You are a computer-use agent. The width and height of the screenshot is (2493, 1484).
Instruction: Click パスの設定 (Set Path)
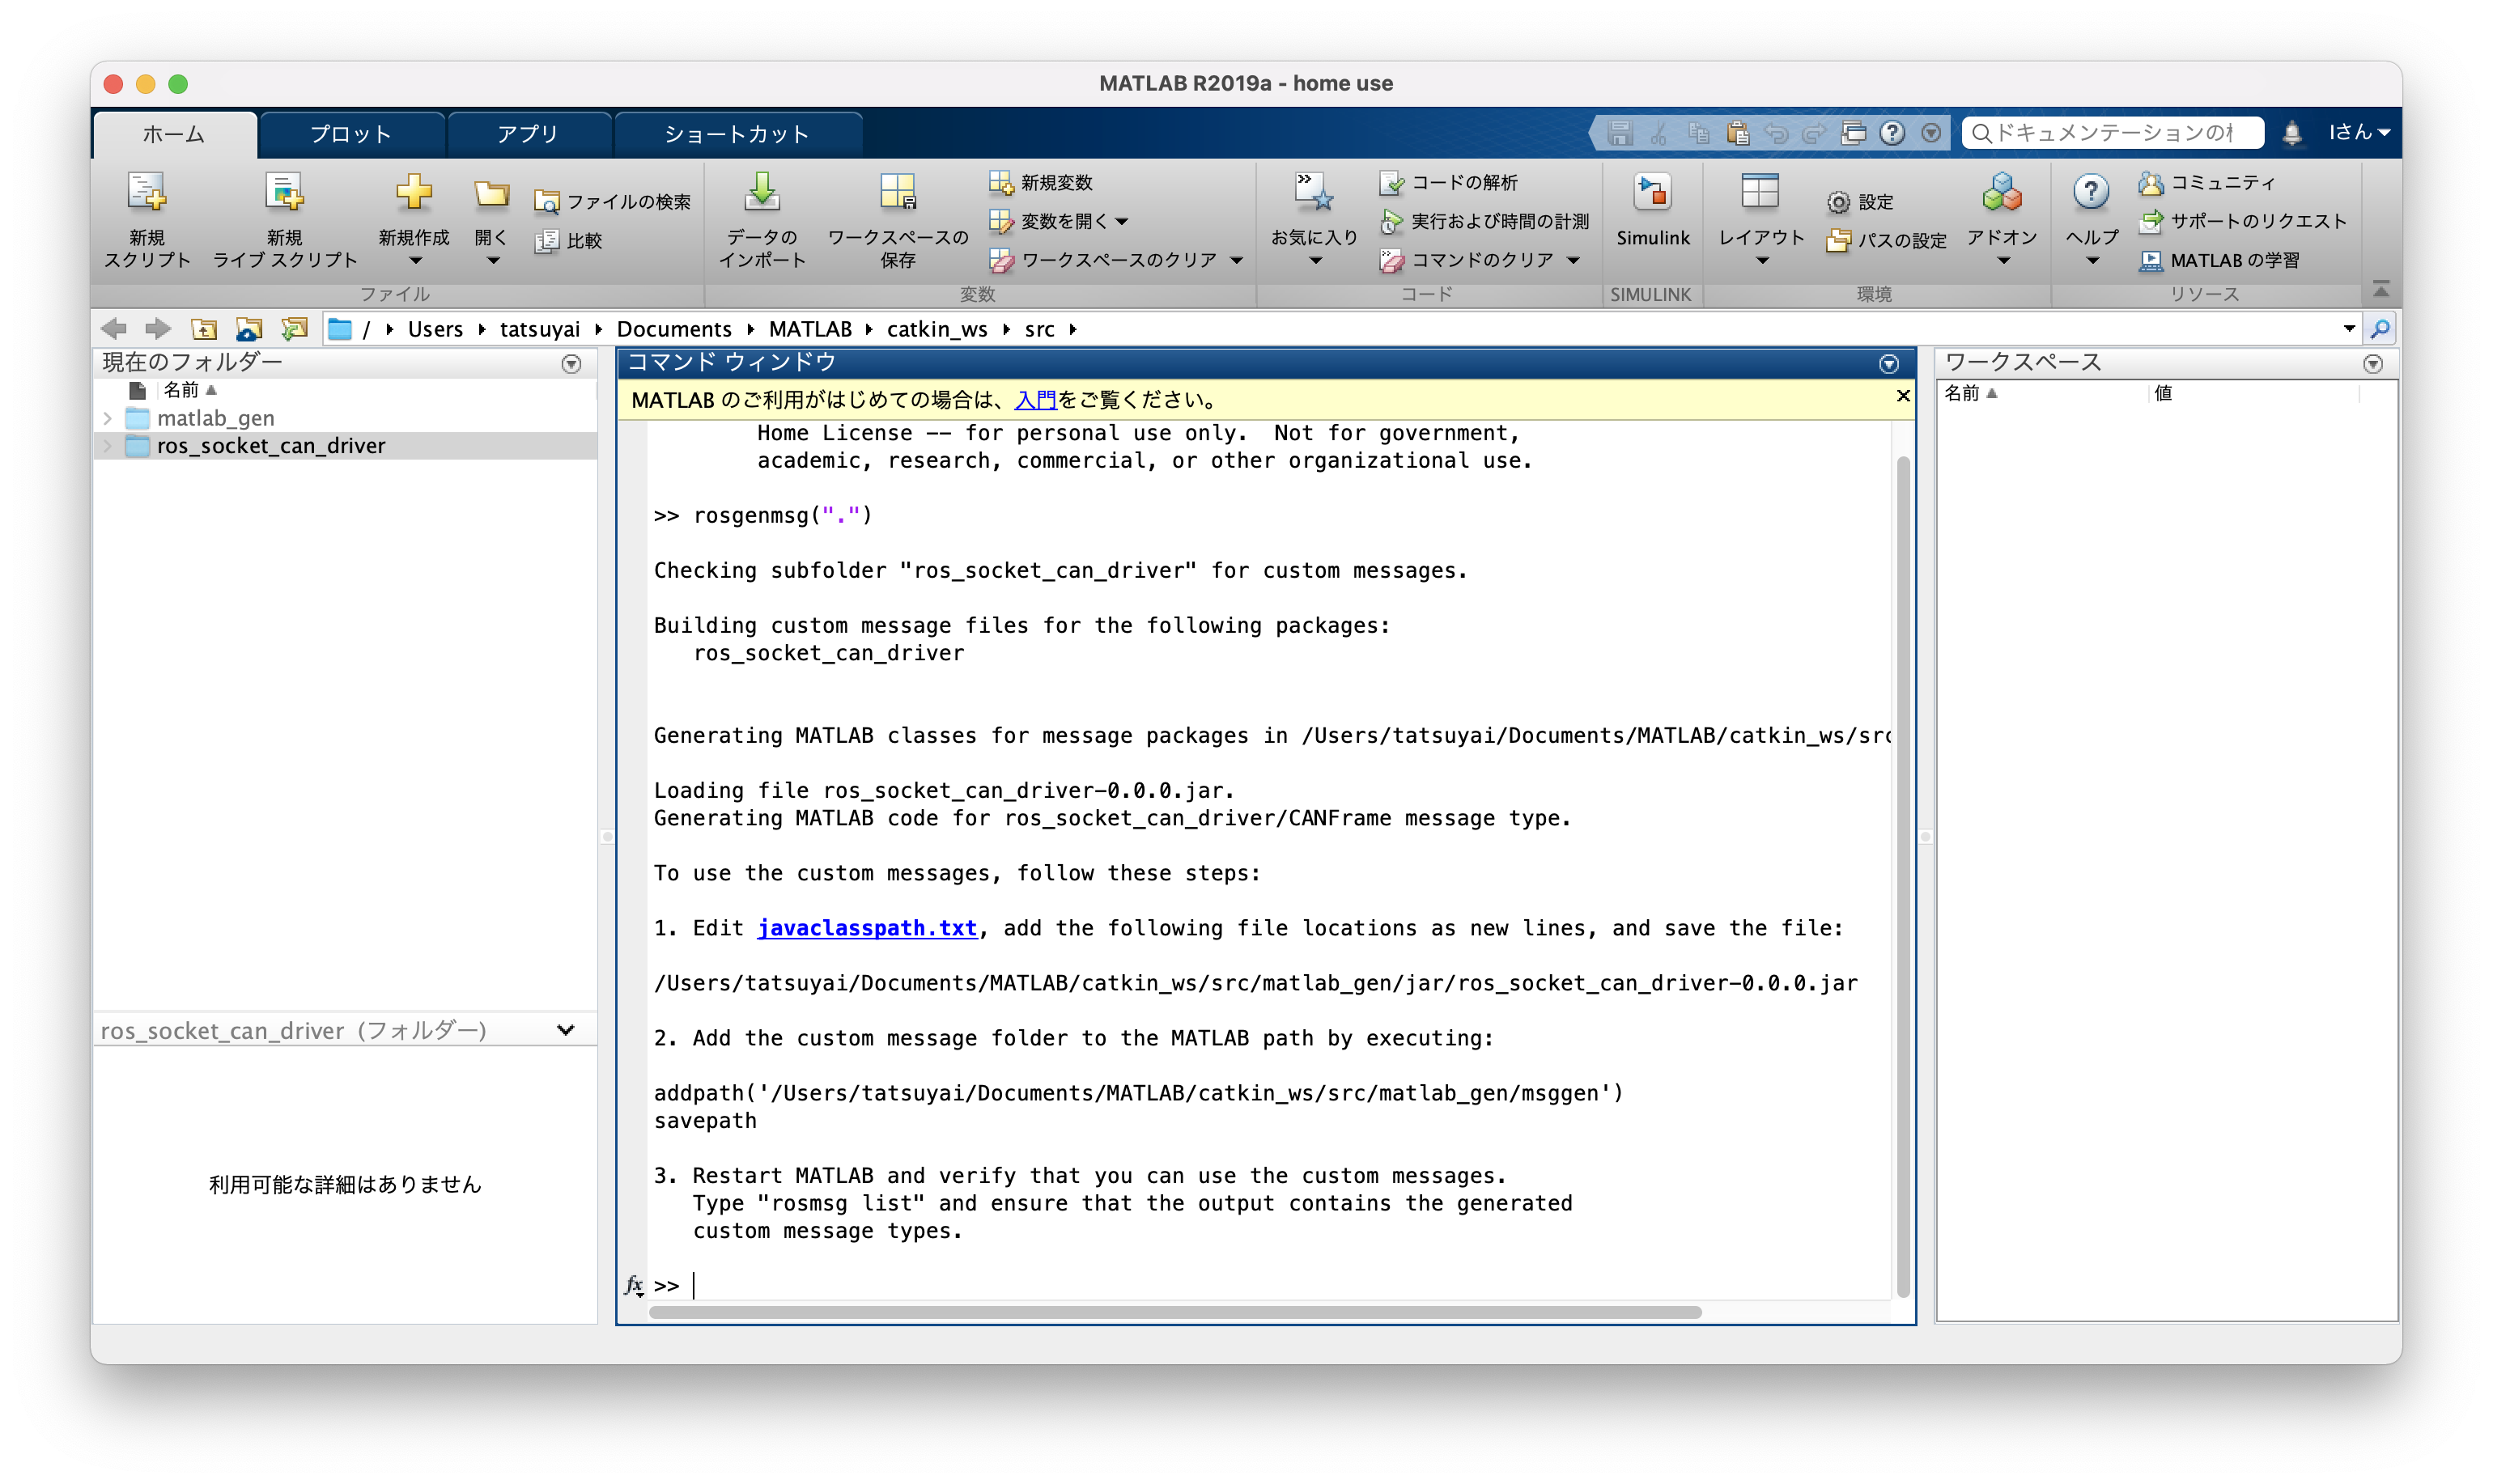tap(1886, 240)
